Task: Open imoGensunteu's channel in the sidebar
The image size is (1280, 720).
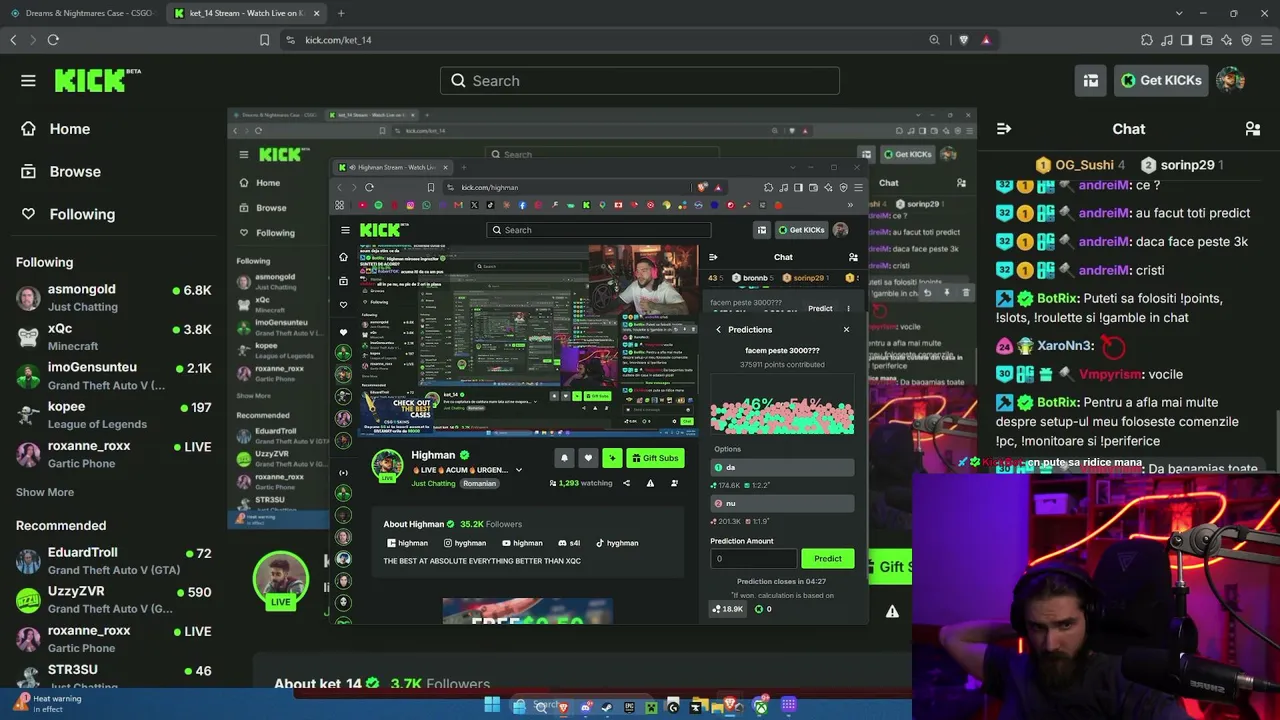Action: (114, 375)
